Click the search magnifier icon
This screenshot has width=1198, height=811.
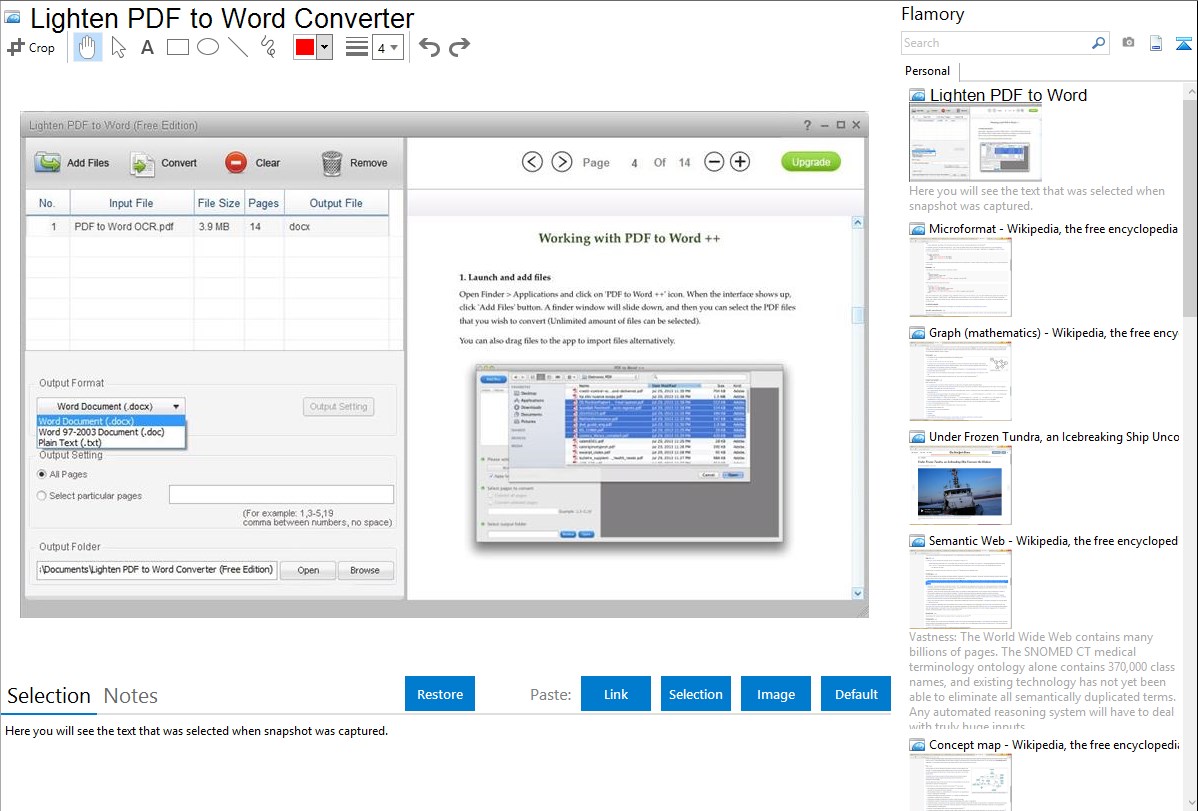1098,43
